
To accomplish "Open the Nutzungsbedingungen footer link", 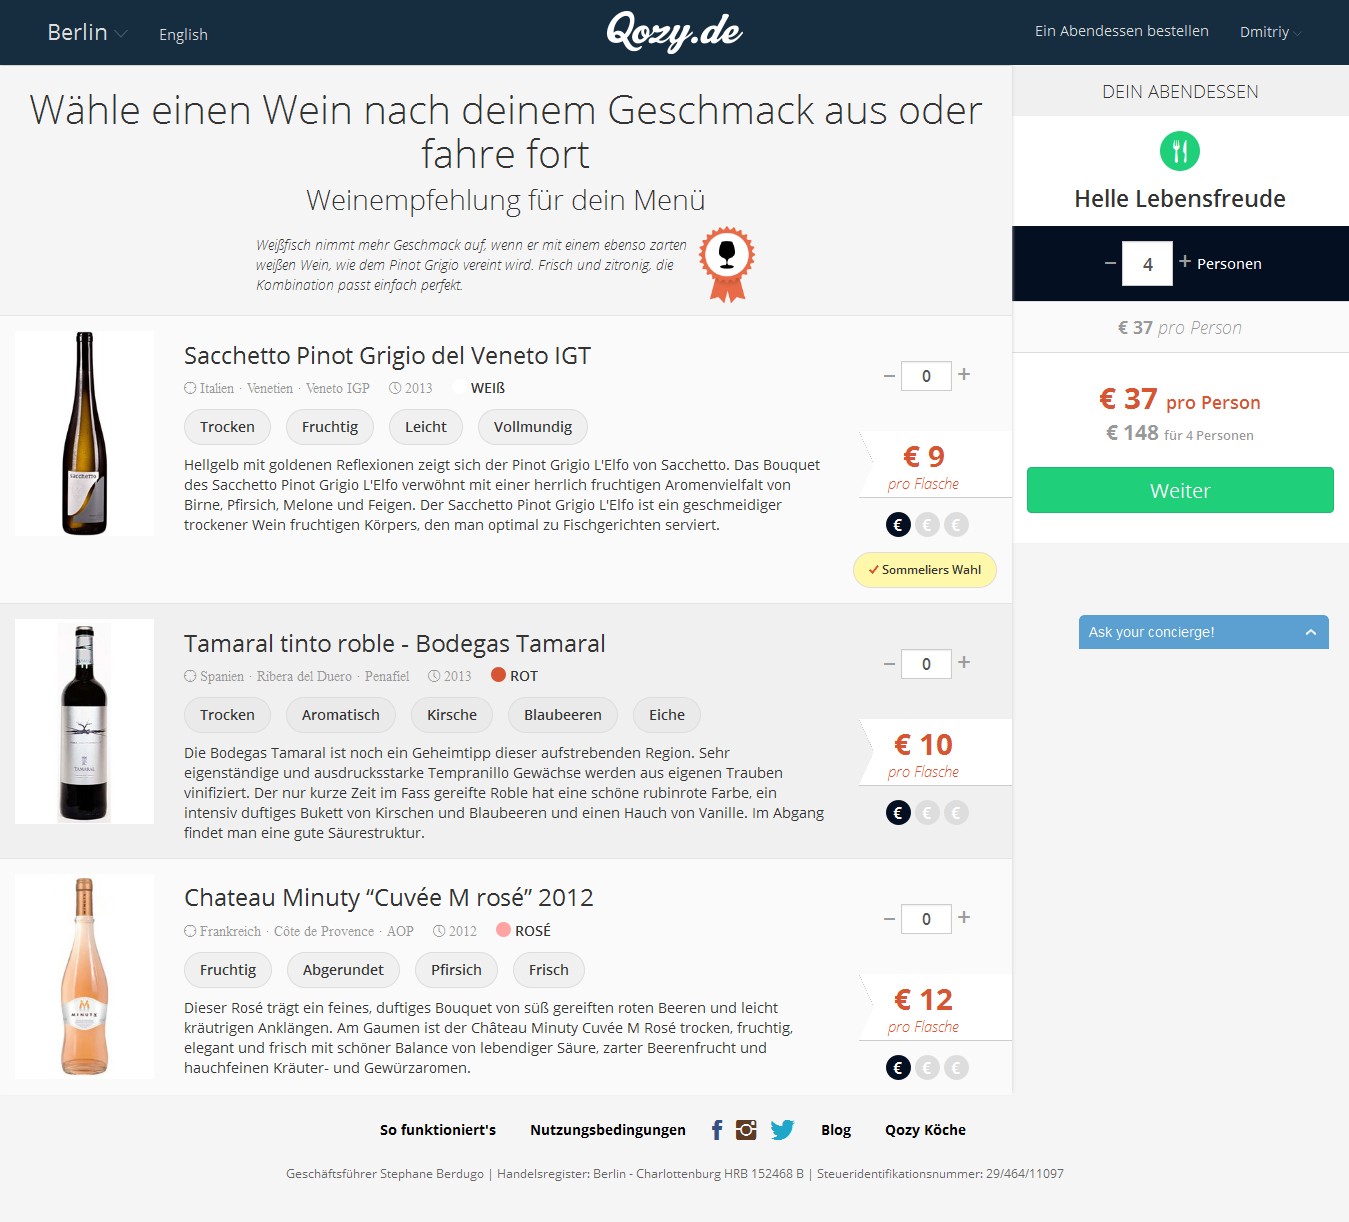I will [608, 1130].
